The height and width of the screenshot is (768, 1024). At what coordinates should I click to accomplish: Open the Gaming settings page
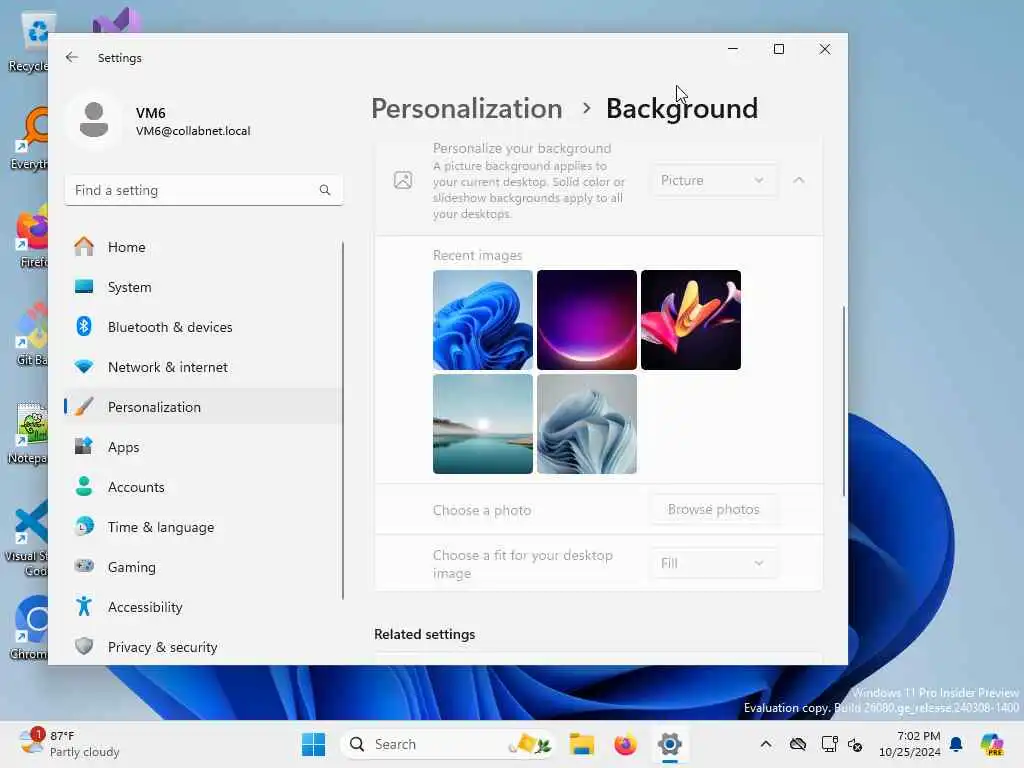pyautogui.click(x=203, y=566)
